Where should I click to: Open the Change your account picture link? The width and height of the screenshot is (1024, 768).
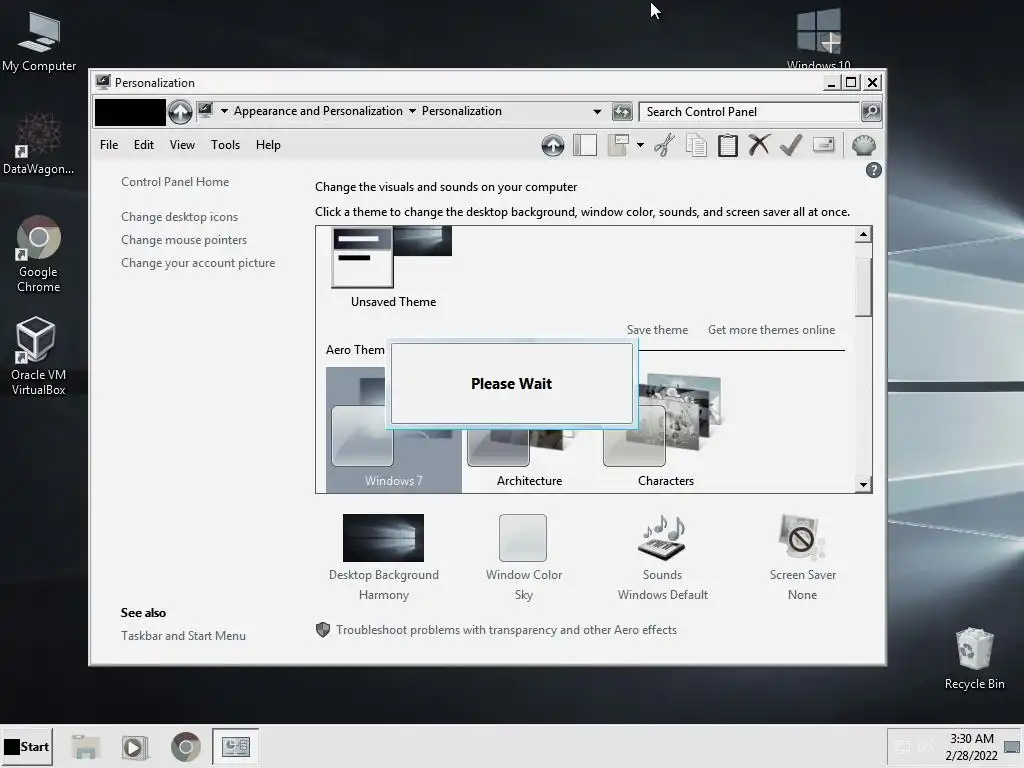coord(198,263)
